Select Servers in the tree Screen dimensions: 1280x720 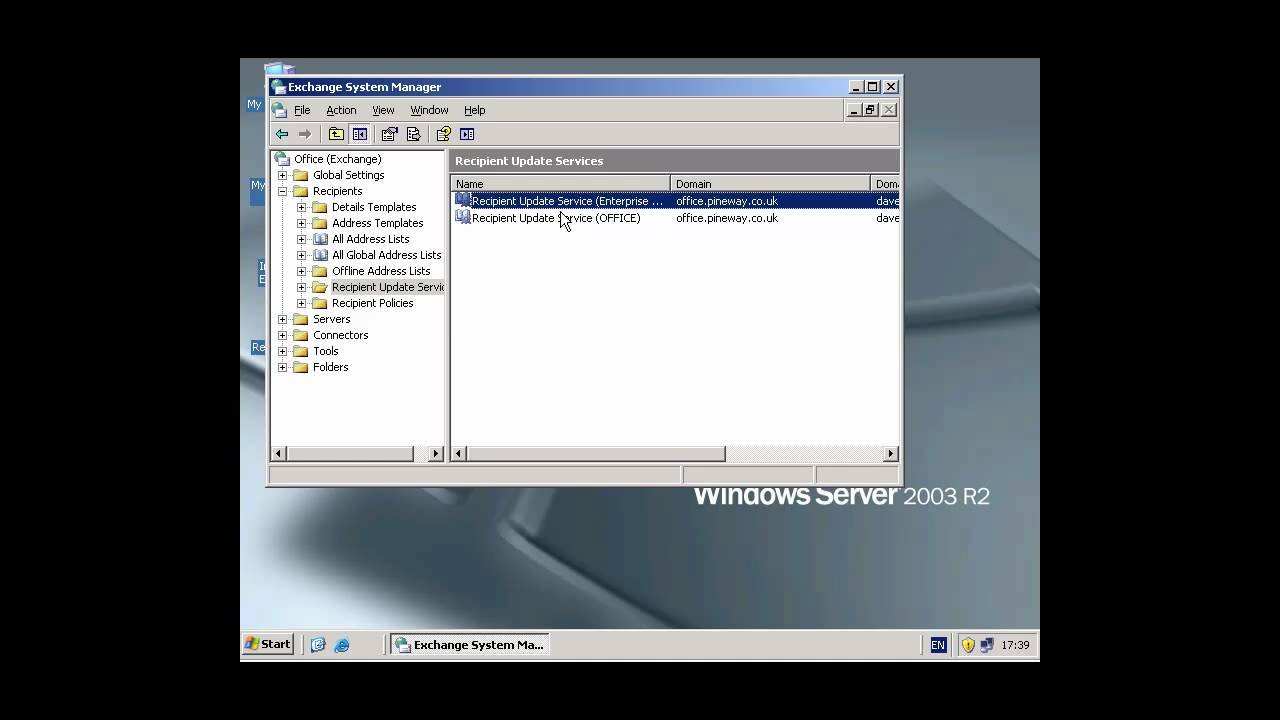(331, 319)
